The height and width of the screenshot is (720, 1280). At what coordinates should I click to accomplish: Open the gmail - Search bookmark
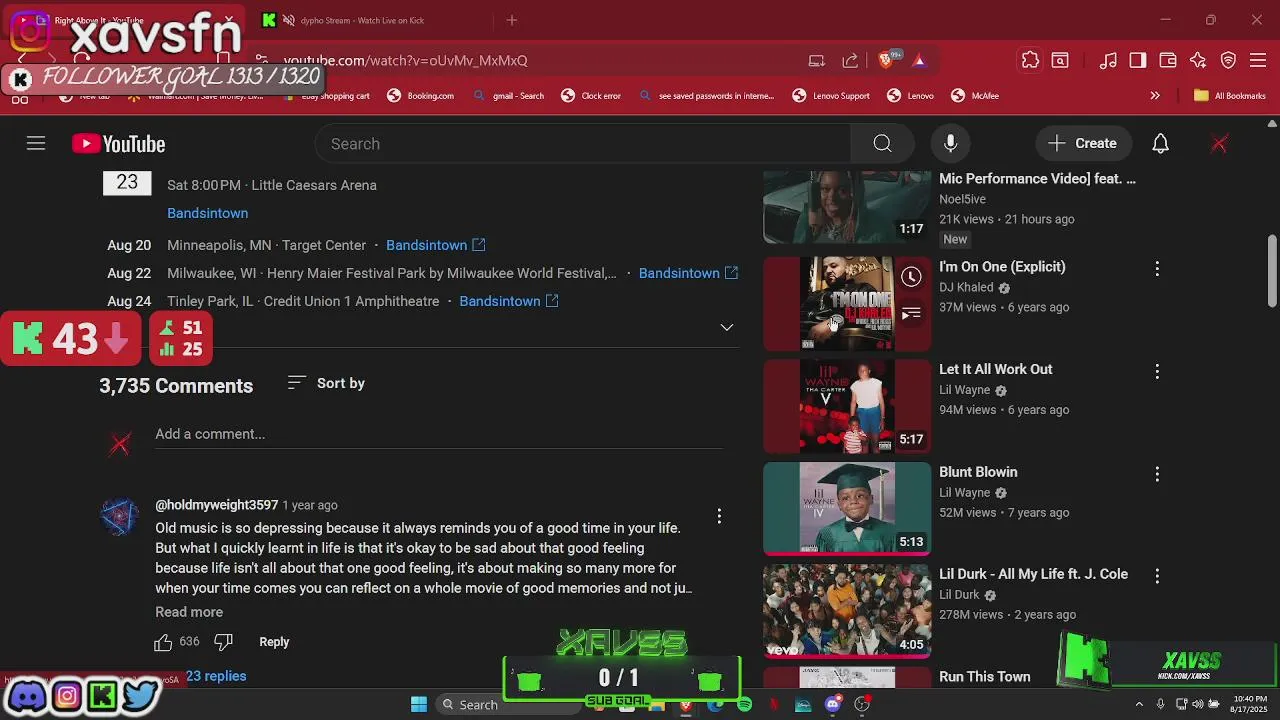509,96
